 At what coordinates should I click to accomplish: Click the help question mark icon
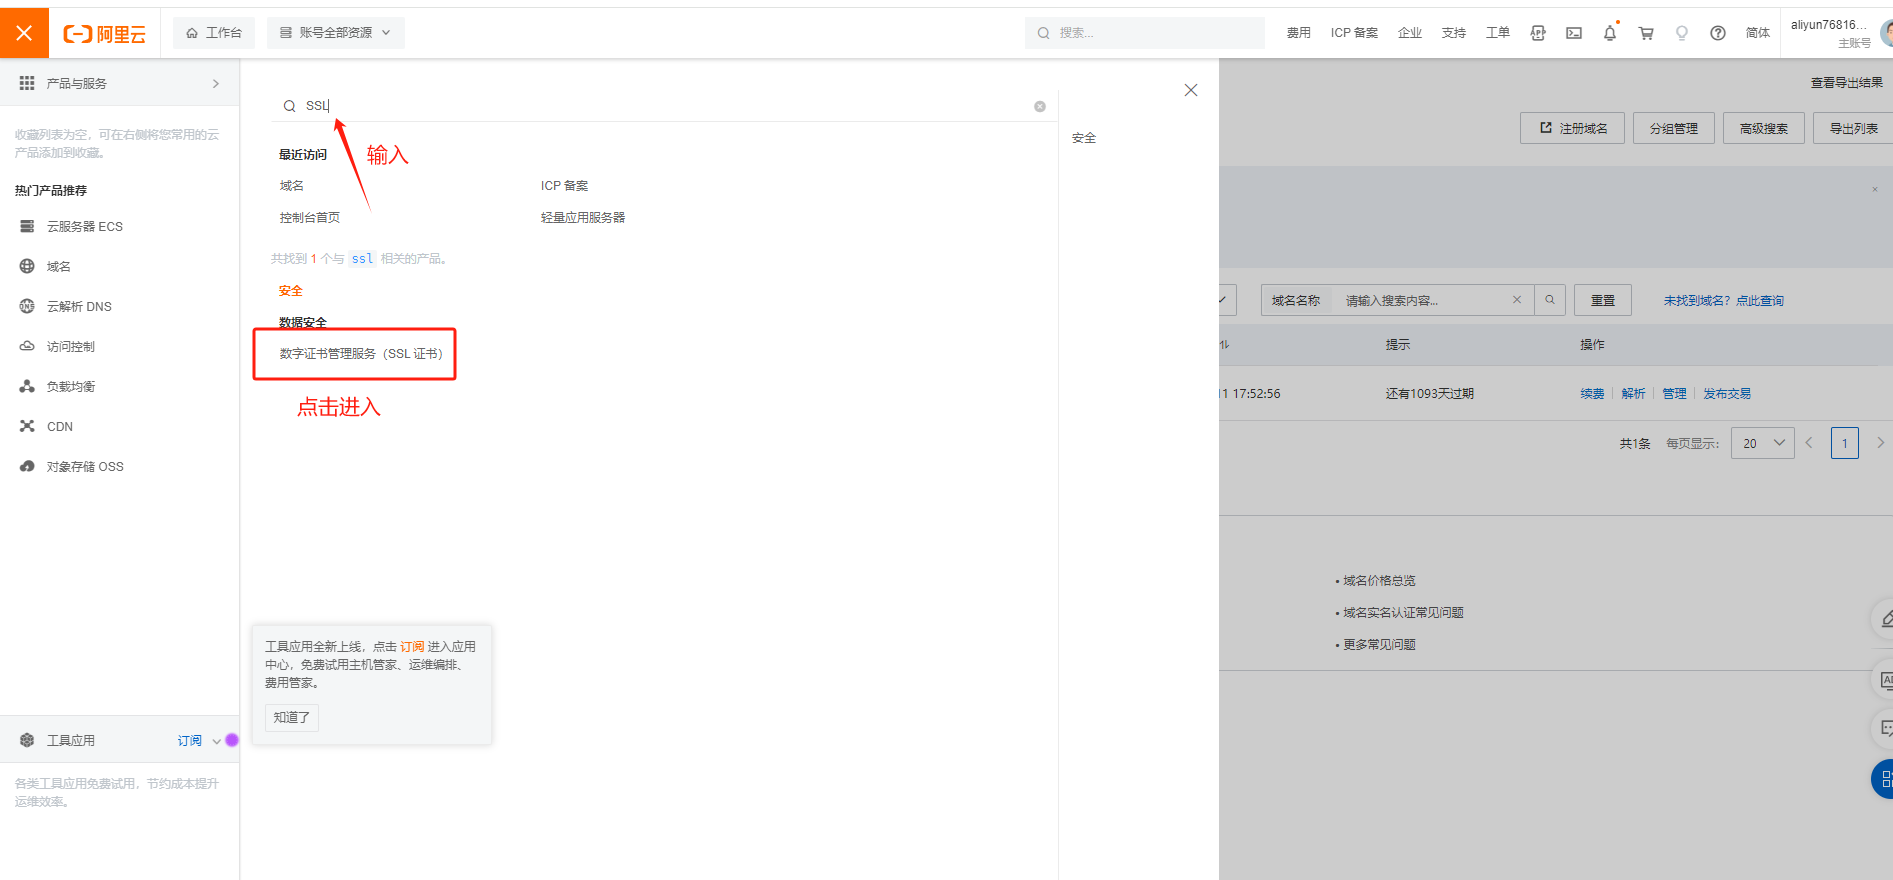click(1718, 33)
